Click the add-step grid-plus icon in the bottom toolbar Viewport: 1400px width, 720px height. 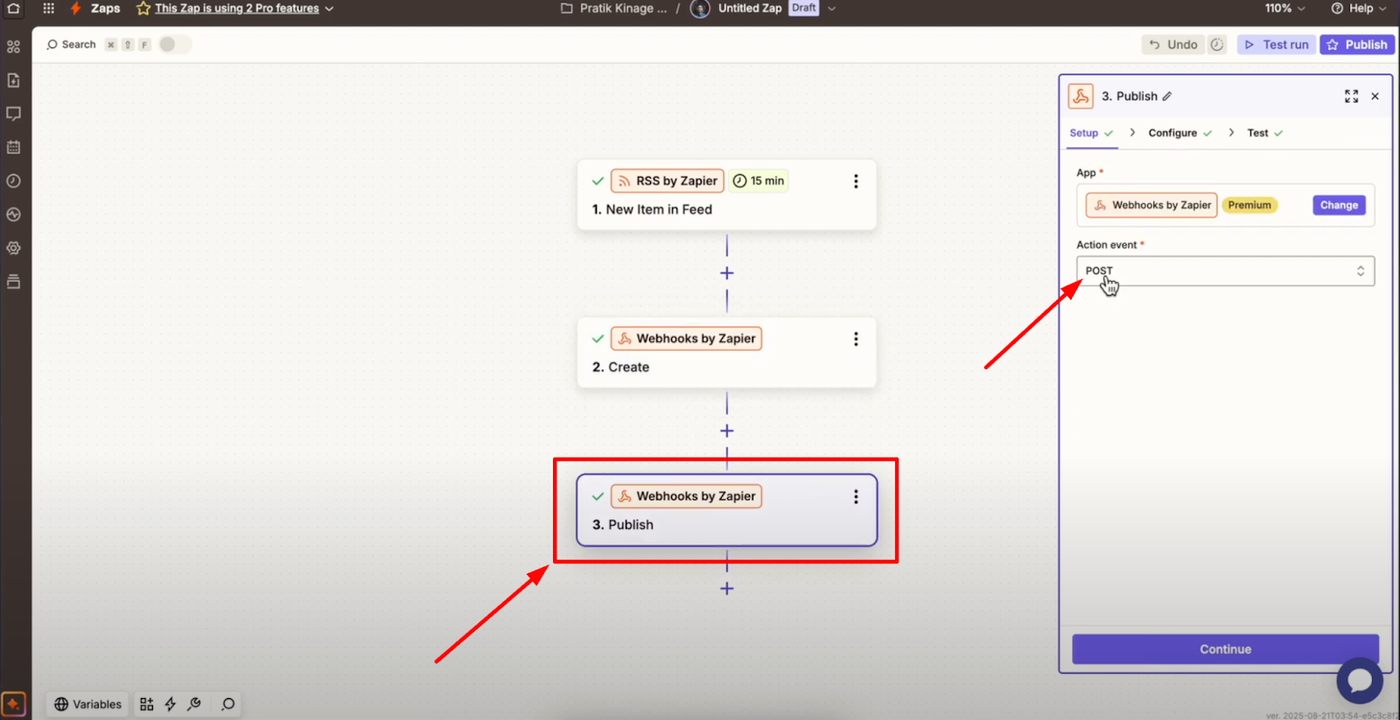point(147,704)
